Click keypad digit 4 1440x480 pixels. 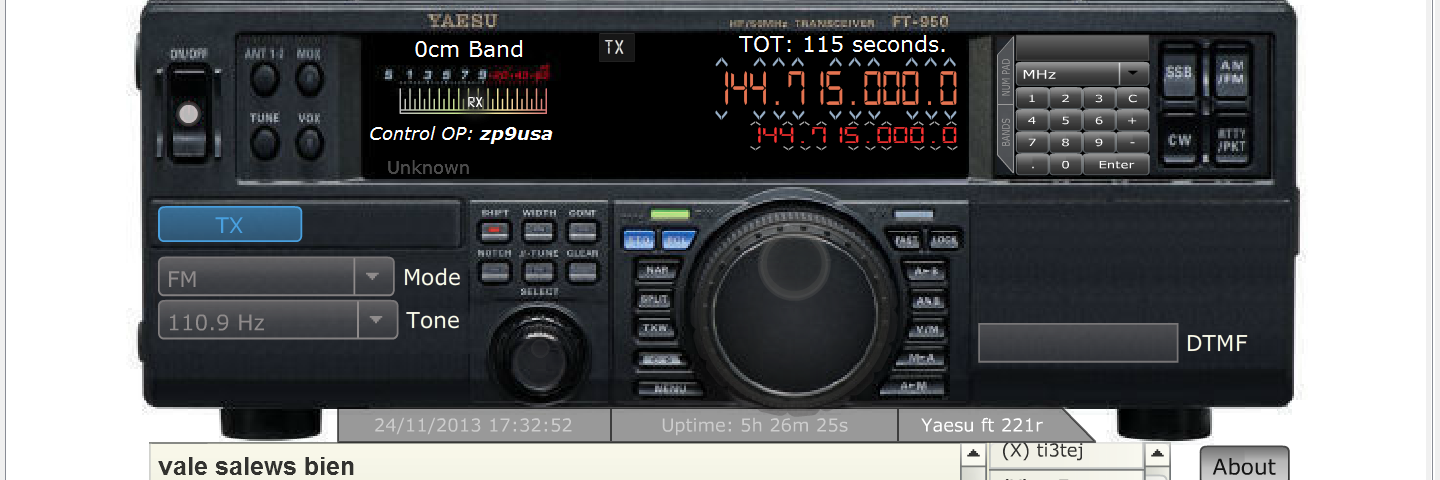click(1032, 120)
